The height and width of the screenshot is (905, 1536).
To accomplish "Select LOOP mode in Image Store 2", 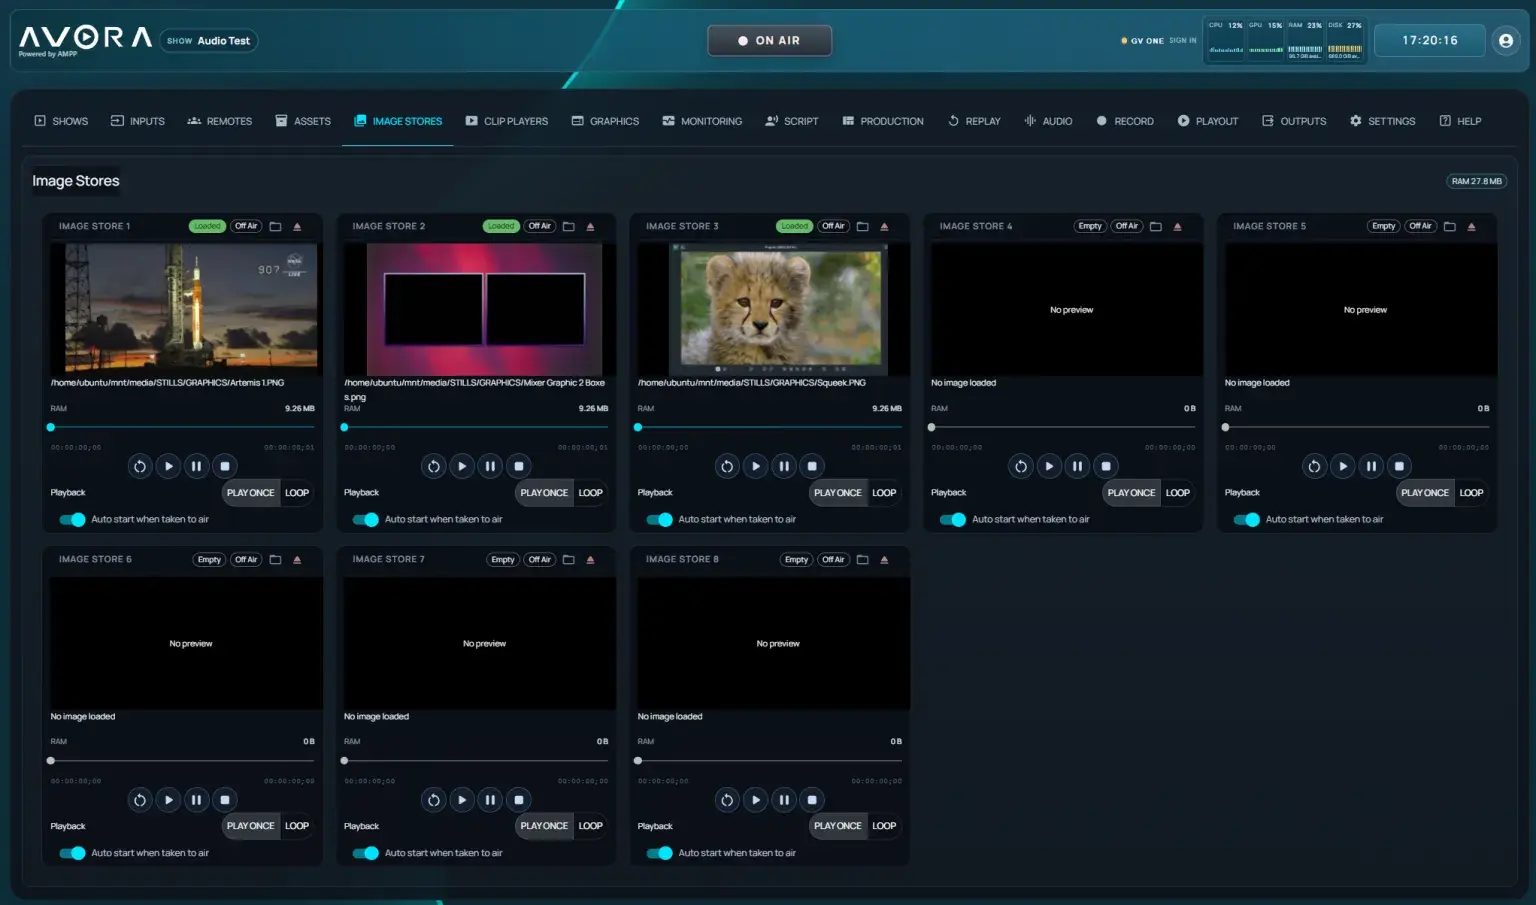I will [591, 493].
